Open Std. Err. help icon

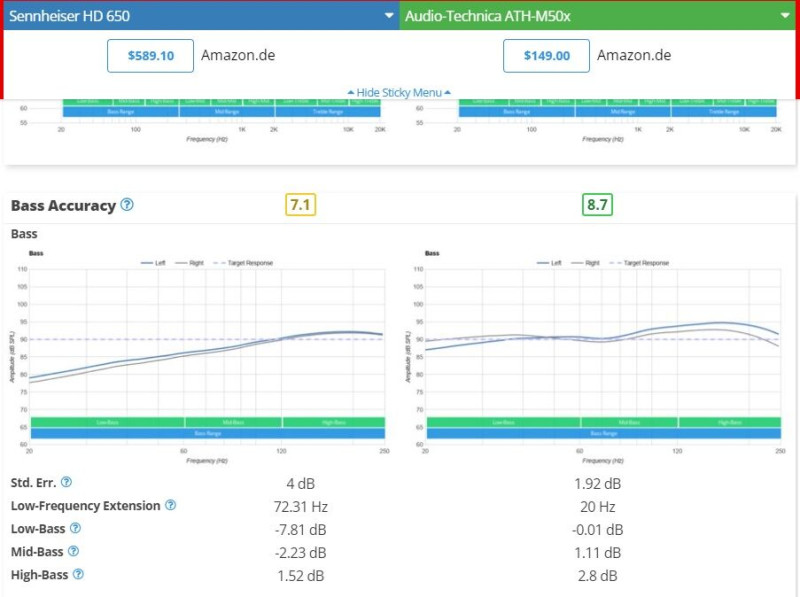[x=66, y=482]
